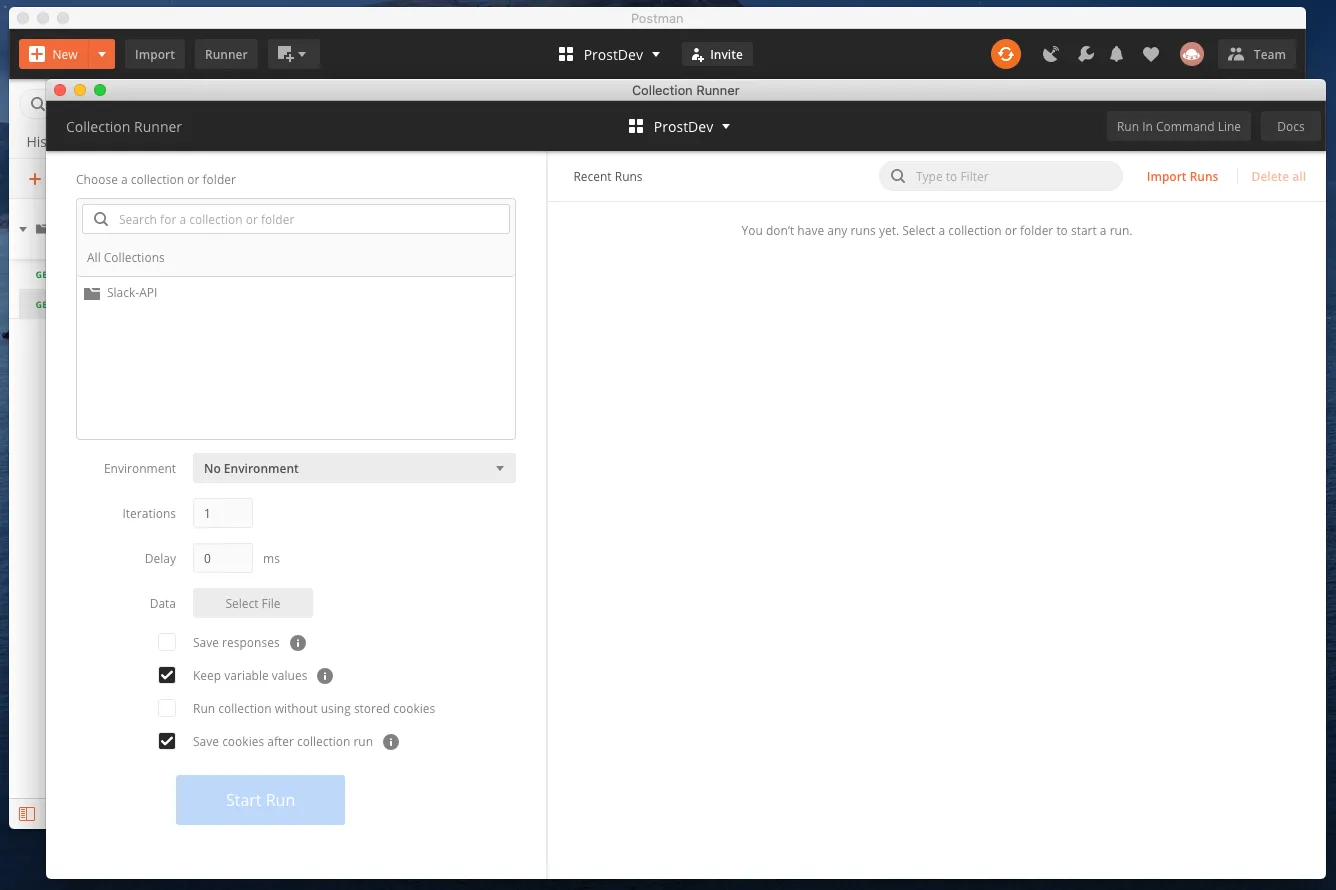The width and height of the screenshot is (1336, 890).
Task: Click the Runner button
Action: point(226,54)
